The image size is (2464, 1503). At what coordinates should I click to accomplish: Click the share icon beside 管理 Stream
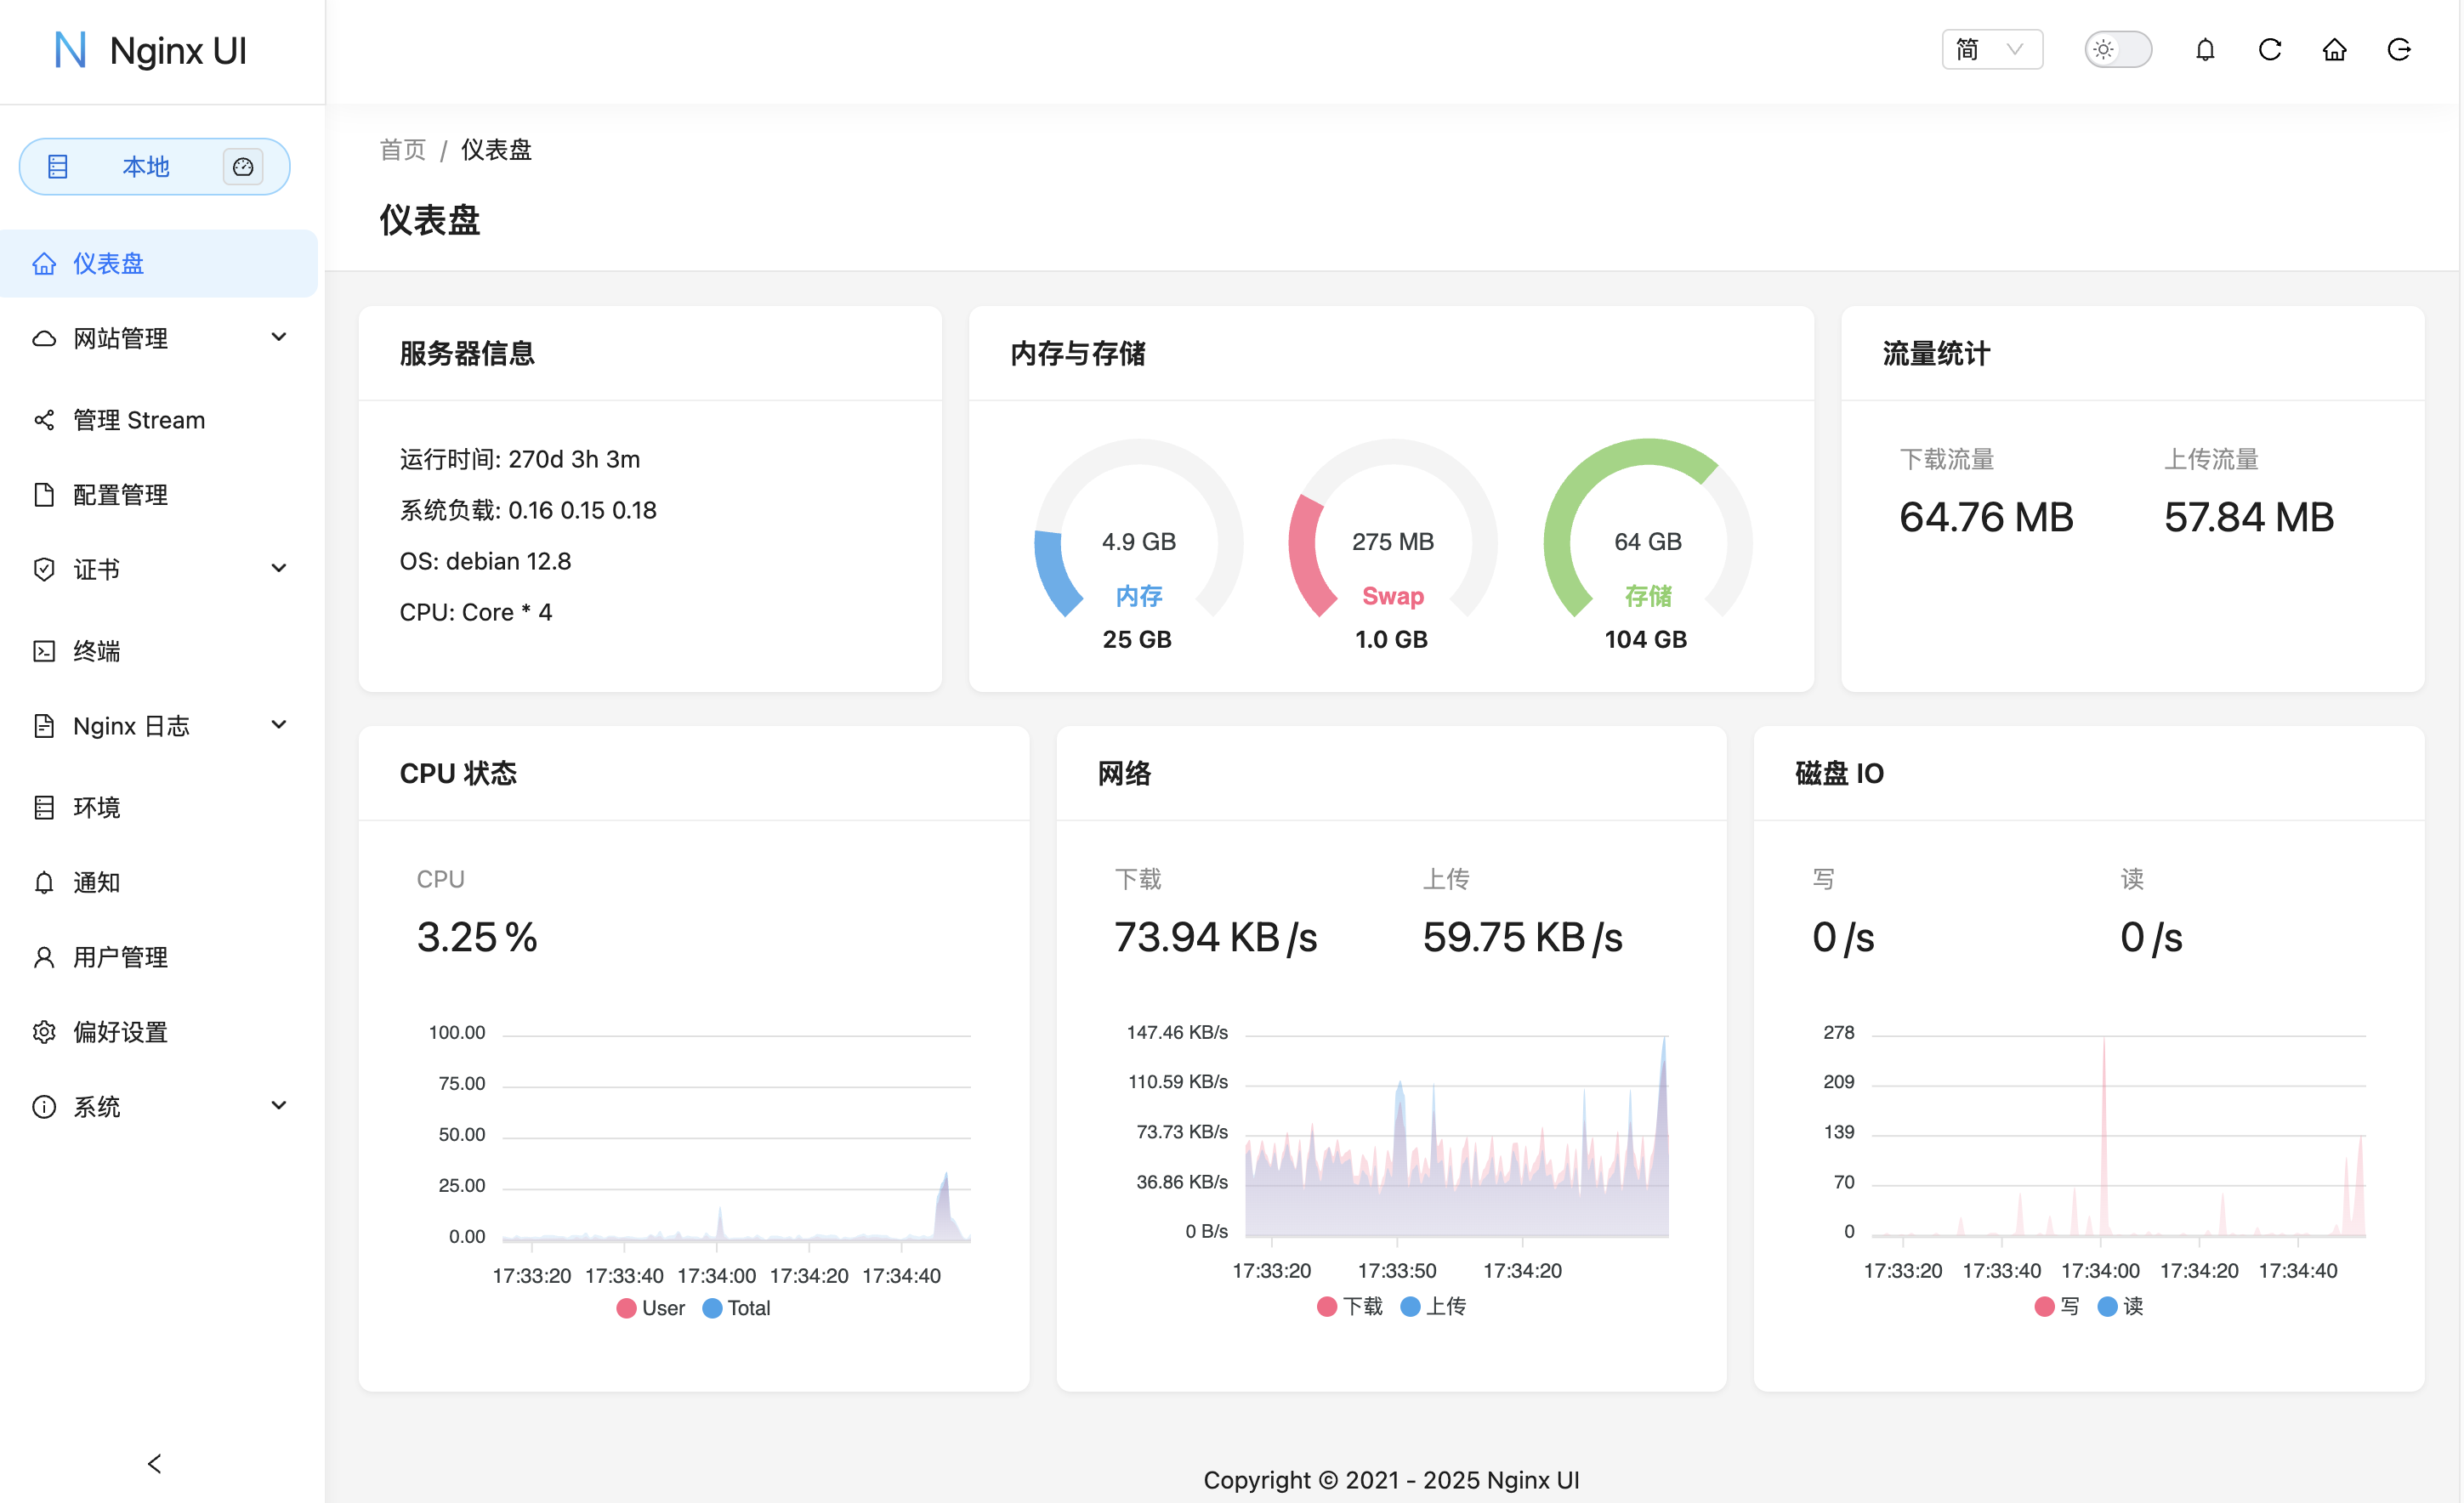point(44,420)
